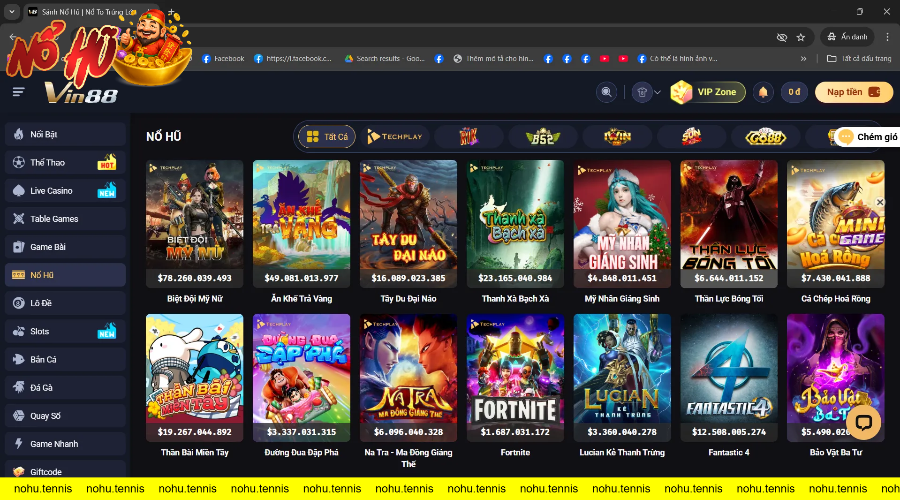
Task: Open the browser tab search dropdown
Action: click(11, 12)
